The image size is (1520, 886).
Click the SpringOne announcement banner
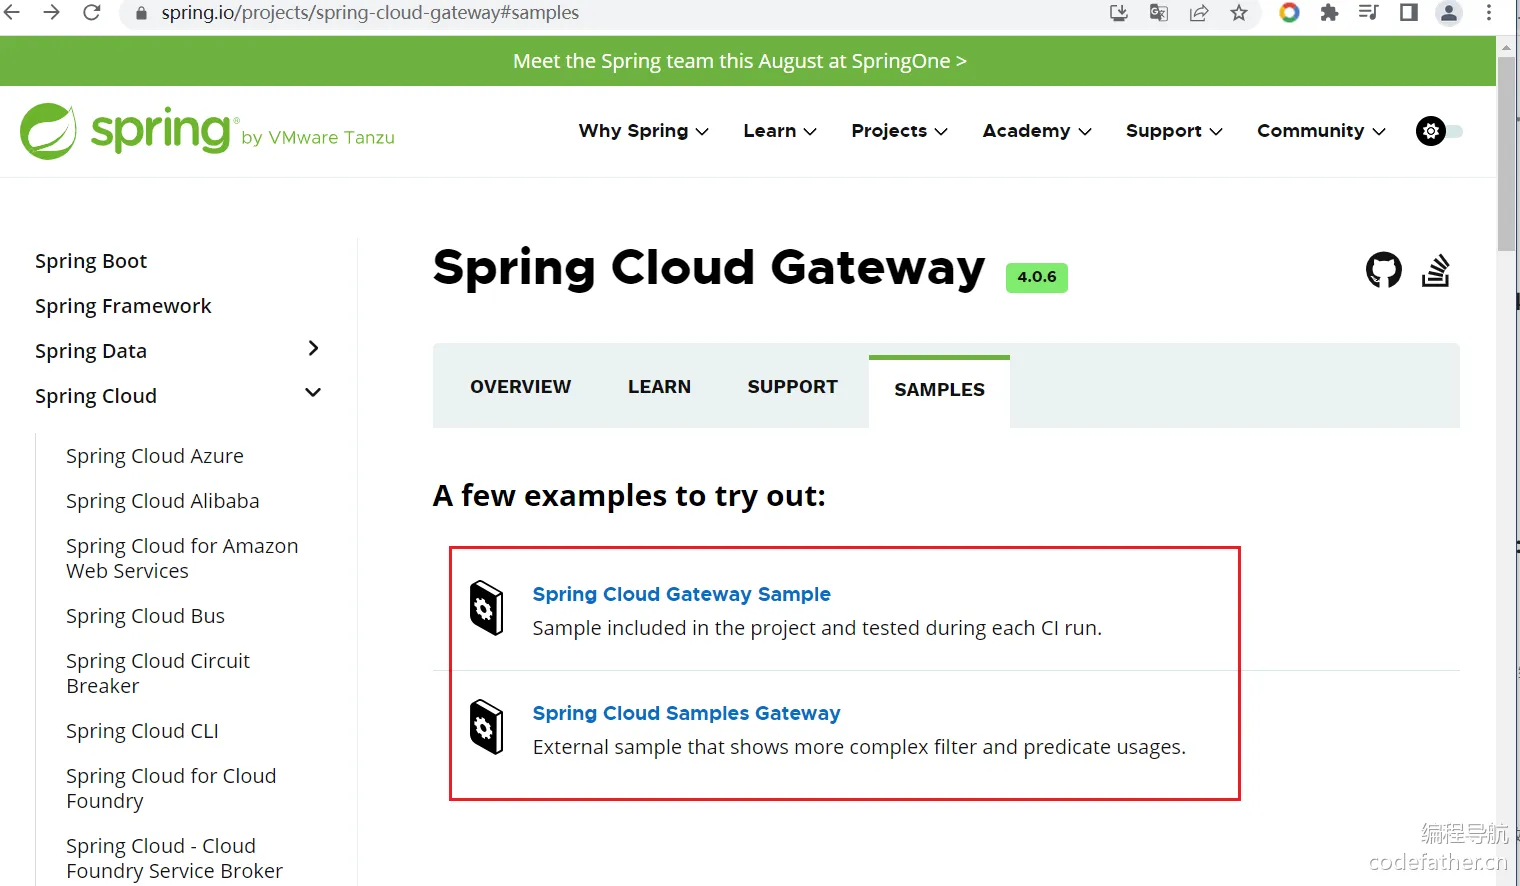coord(740,61)
